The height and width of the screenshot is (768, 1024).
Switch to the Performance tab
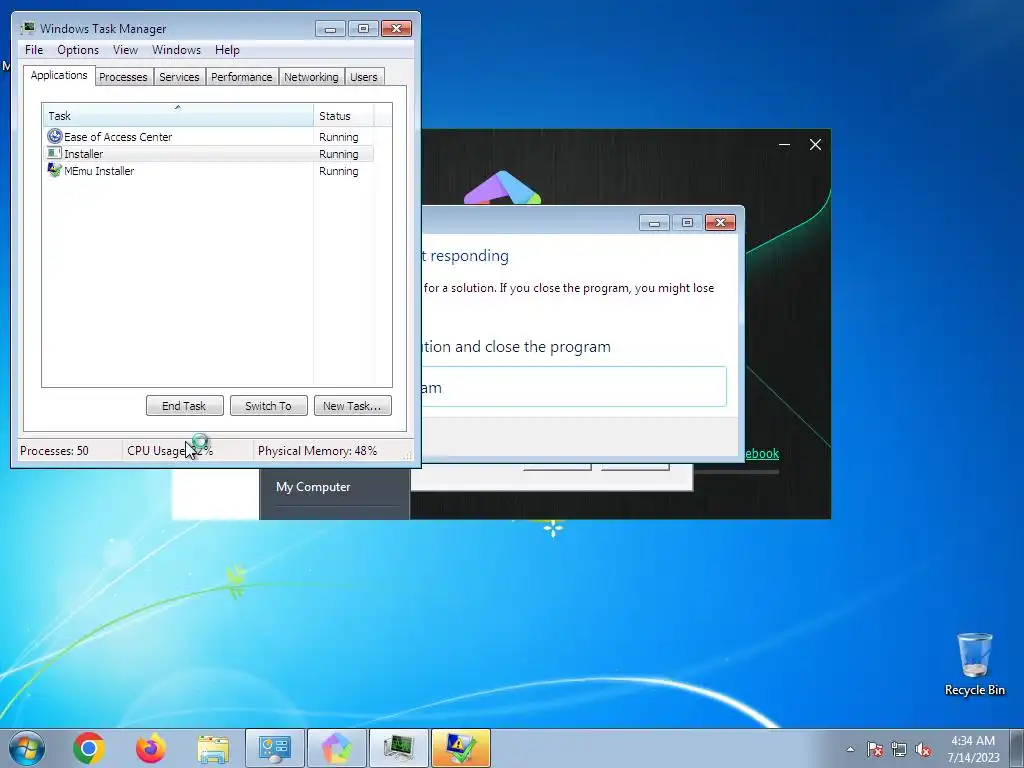pos(242,77)
